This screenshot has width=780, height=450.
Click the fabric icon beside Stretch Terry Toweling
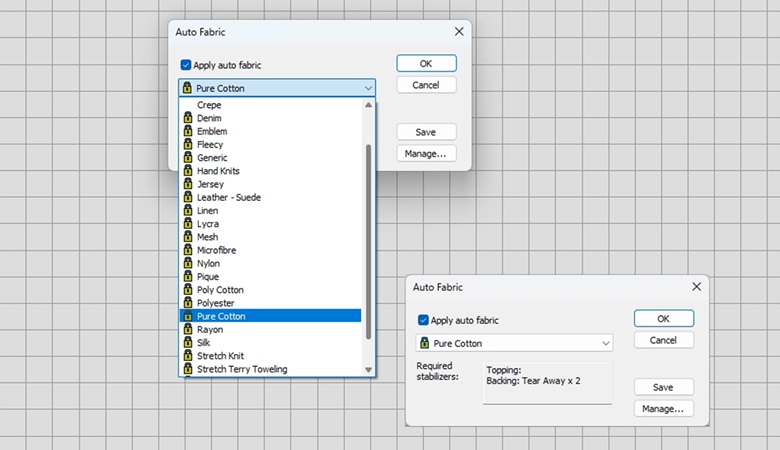point(187,369)
